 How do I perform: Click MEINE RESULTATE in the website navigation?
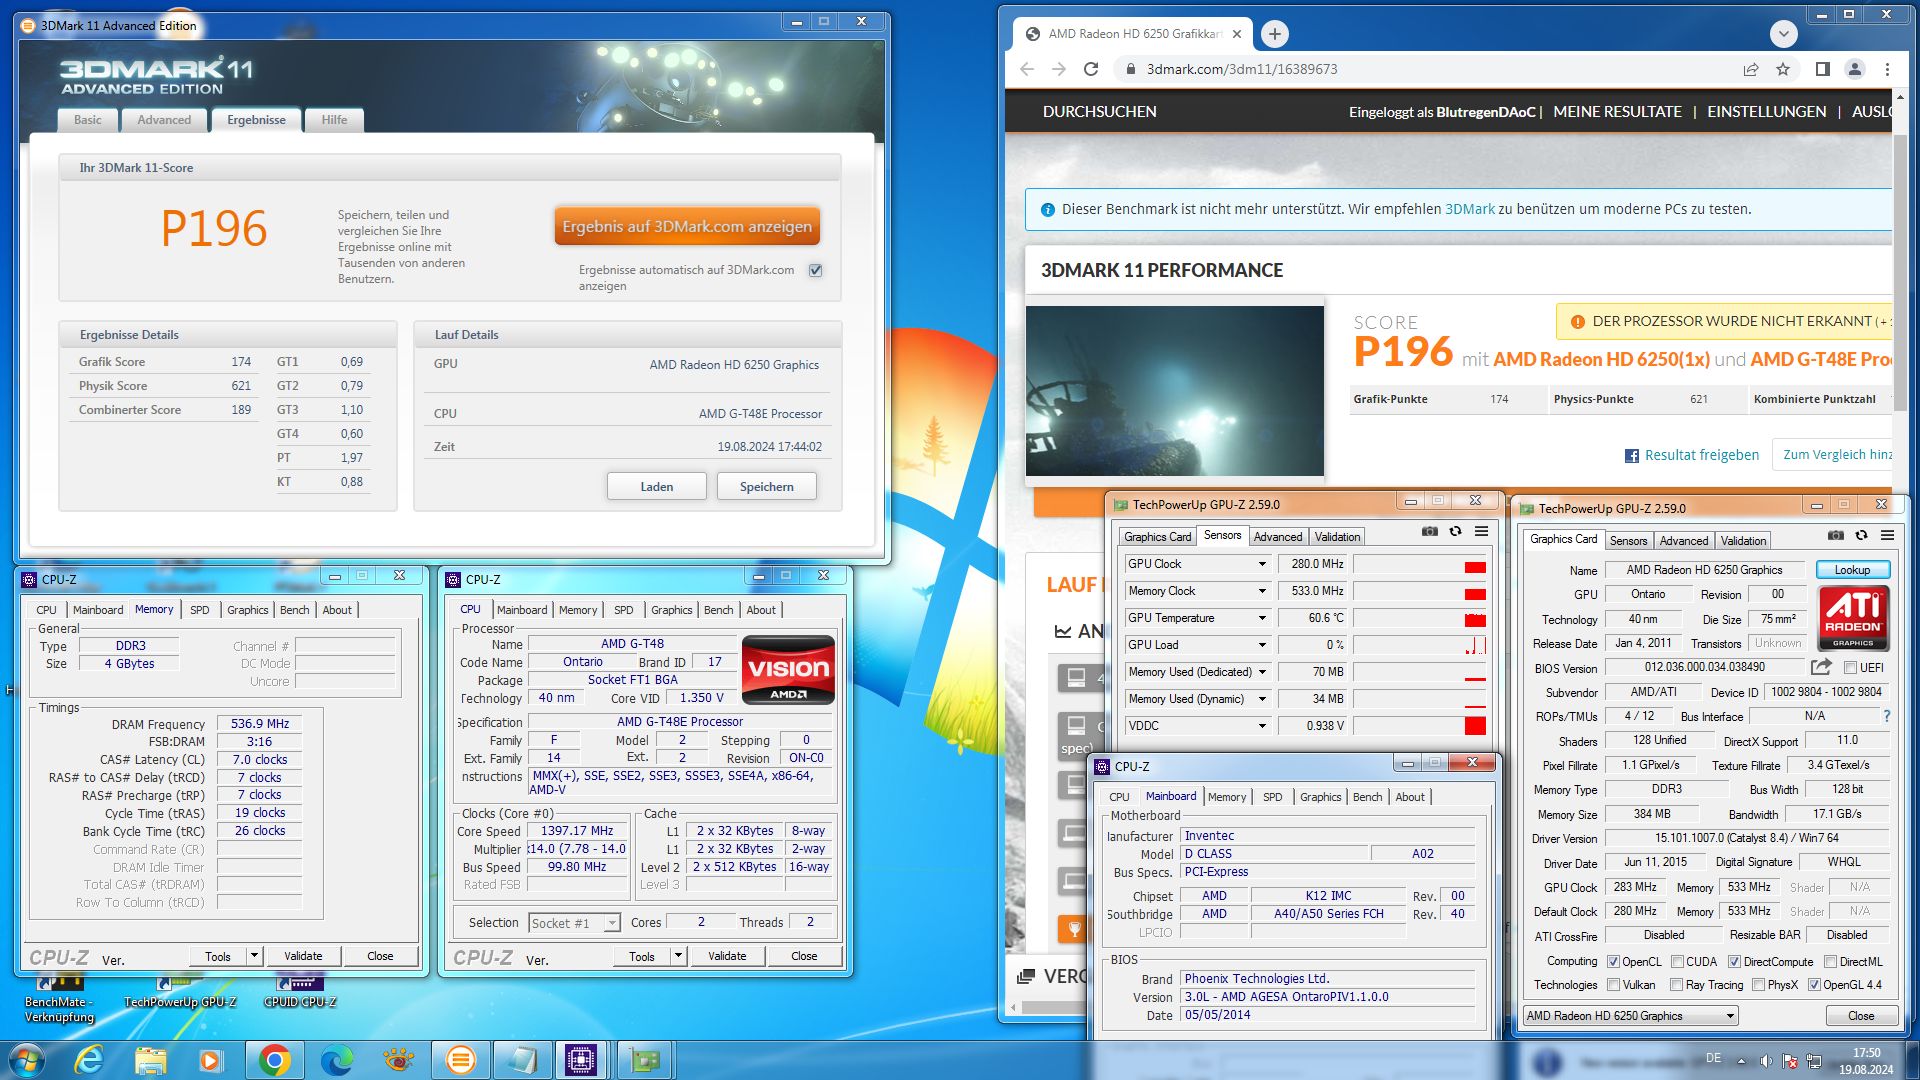pyautogui.click(x=1617, y=112)
